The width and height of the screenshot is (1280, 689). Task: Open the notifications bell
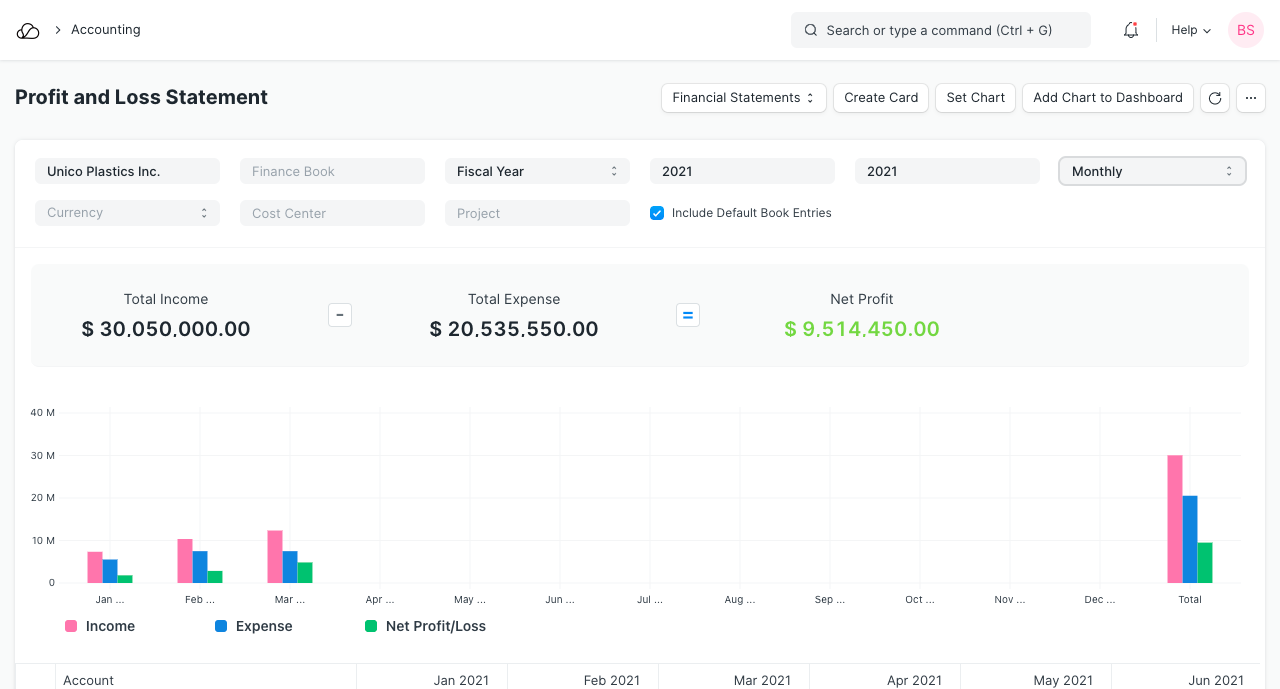1131,30
